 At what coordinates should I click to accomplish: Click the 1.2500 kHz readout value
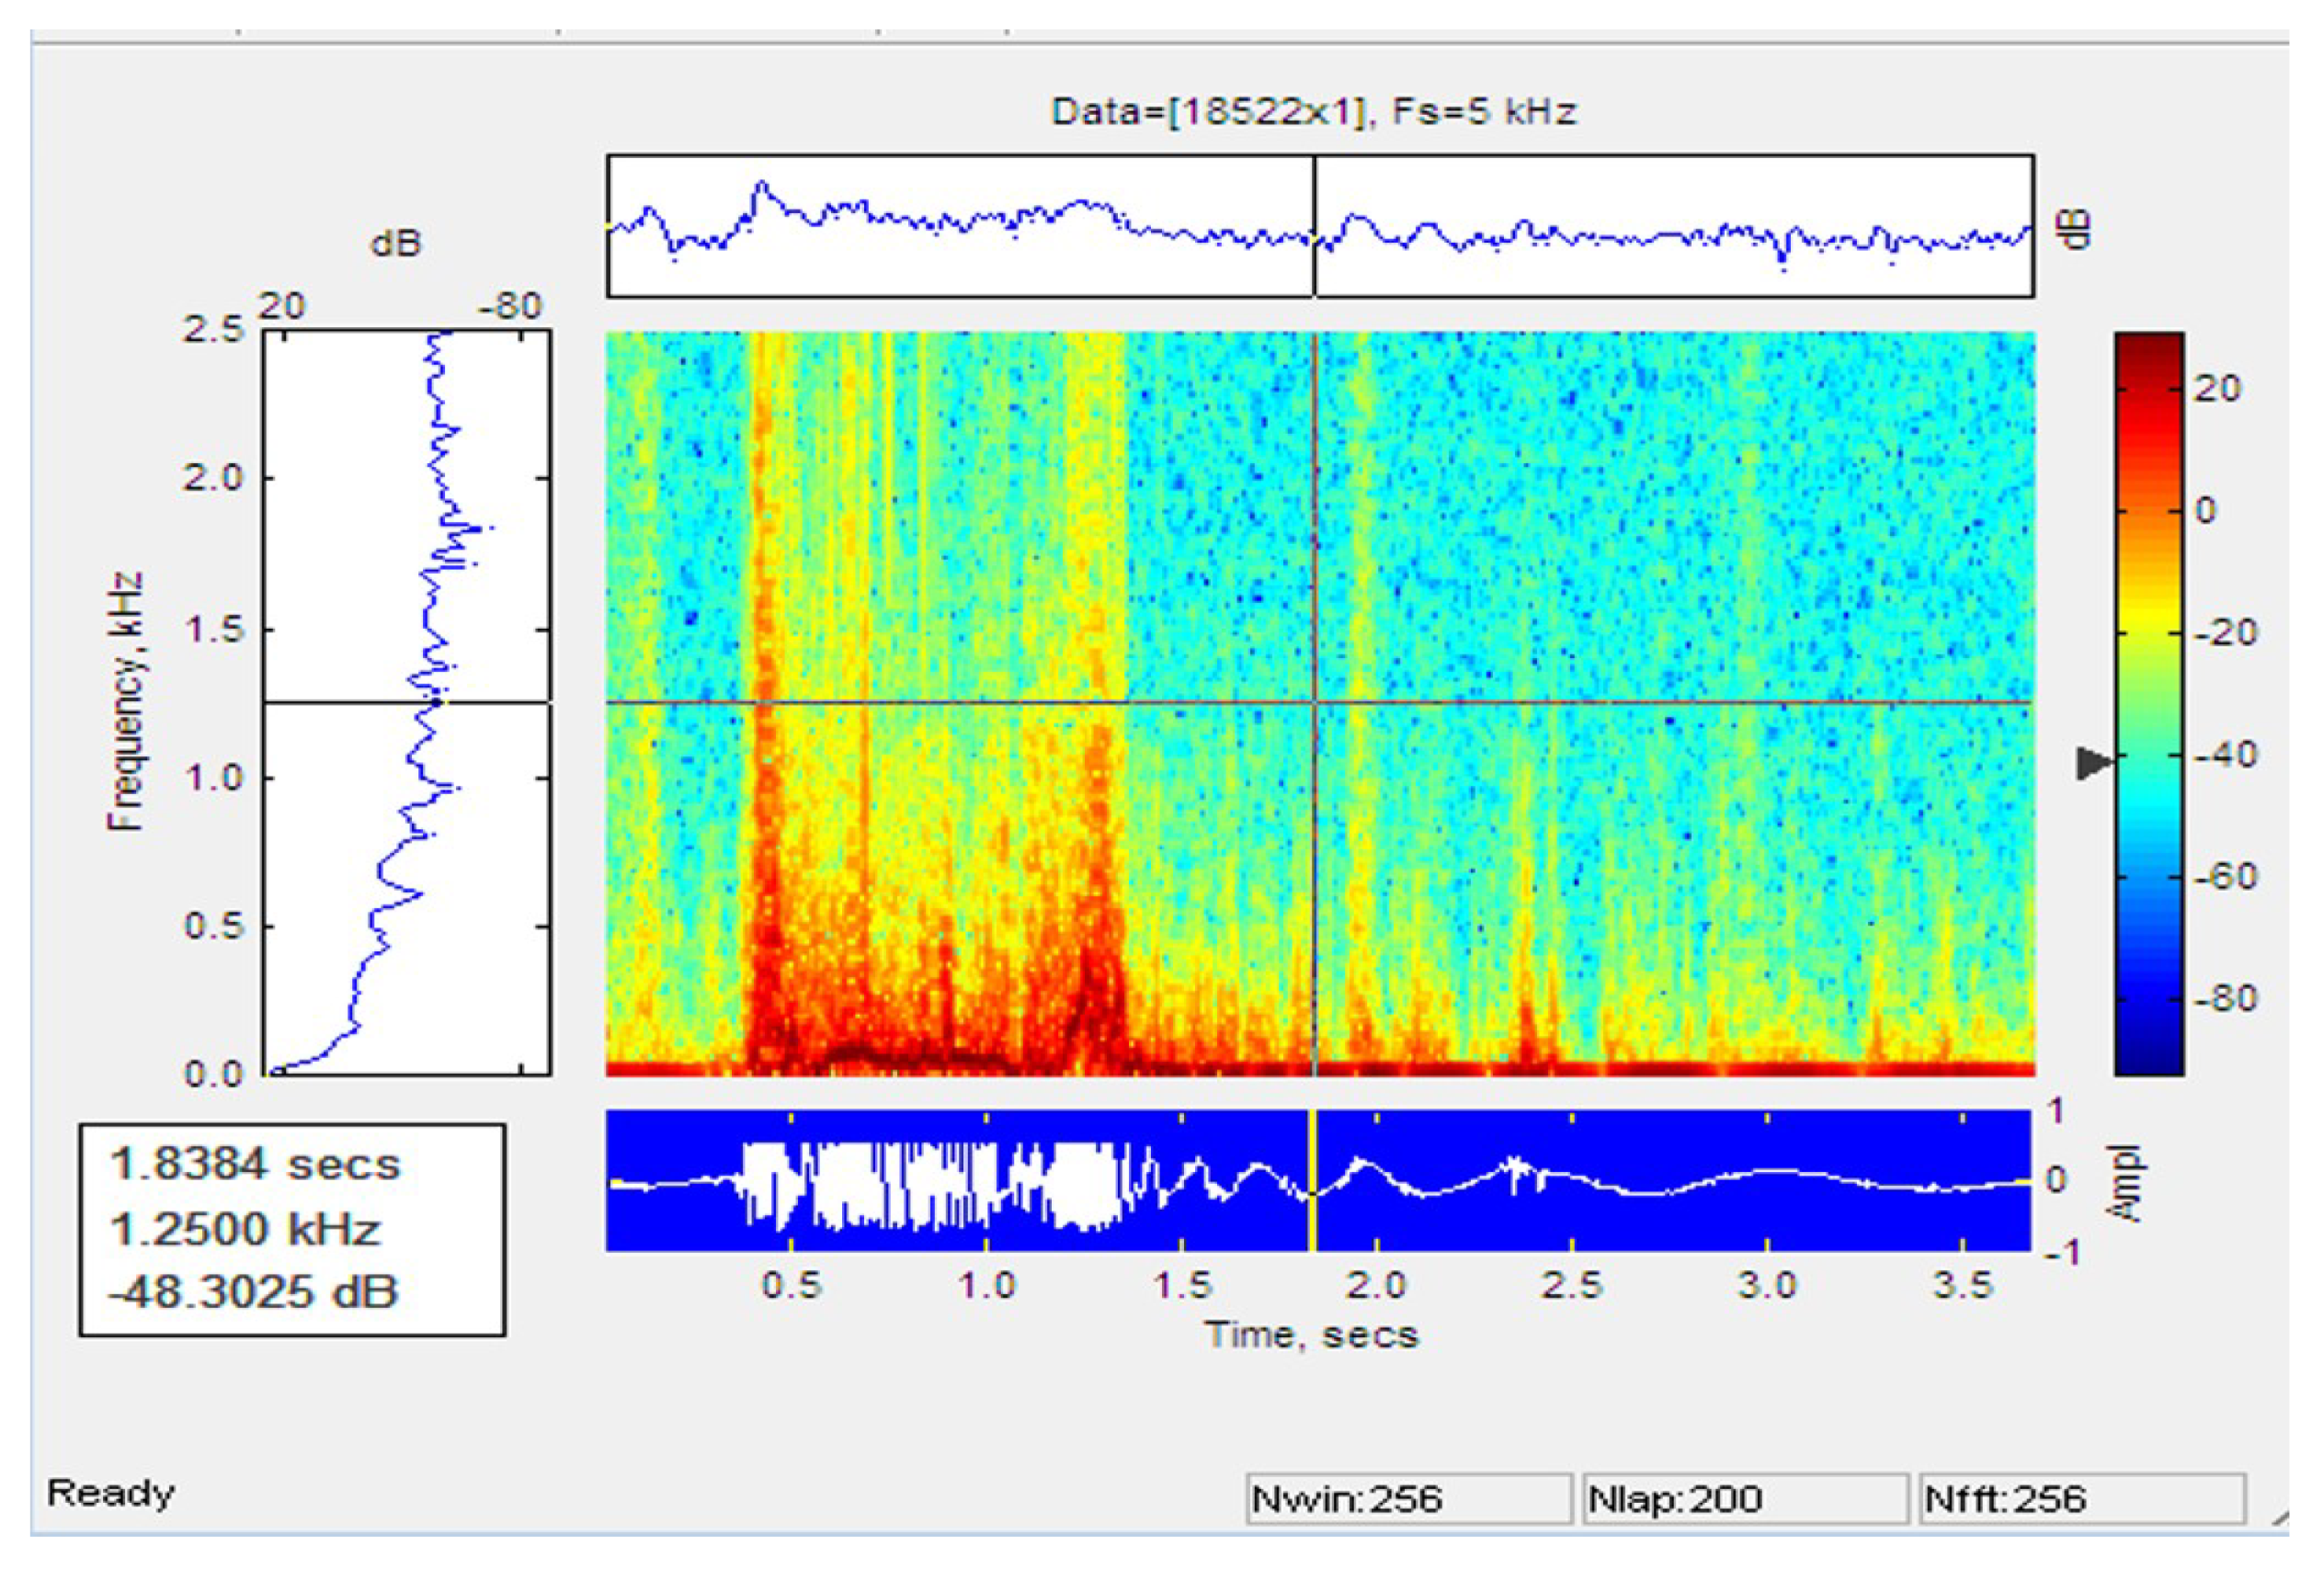point(245,1229)
